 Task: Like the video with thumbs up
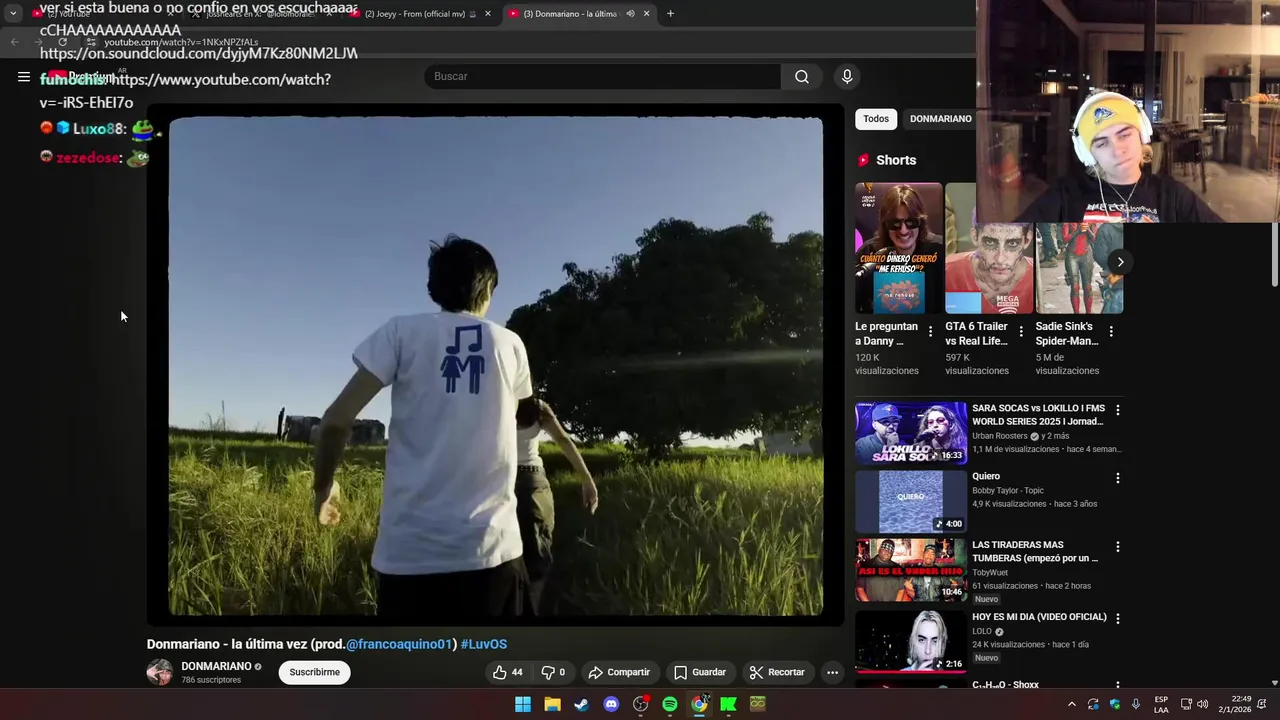pos(508,672)
